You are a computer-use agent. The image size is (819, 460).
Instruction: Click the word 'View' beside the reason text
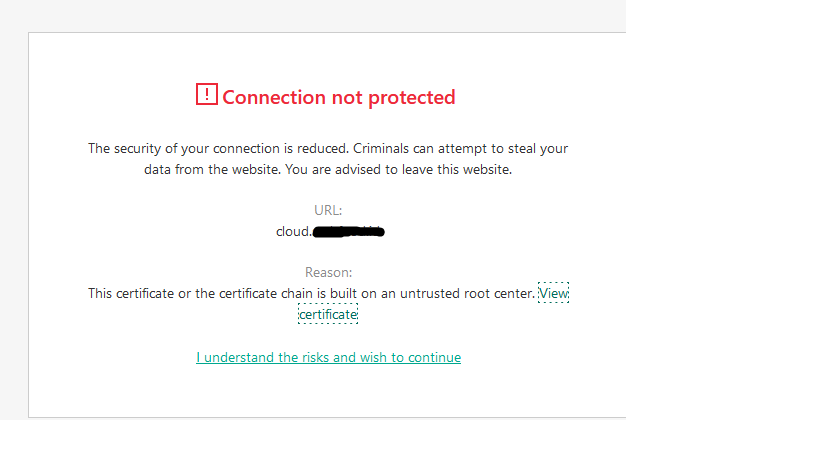click(553, 293)
